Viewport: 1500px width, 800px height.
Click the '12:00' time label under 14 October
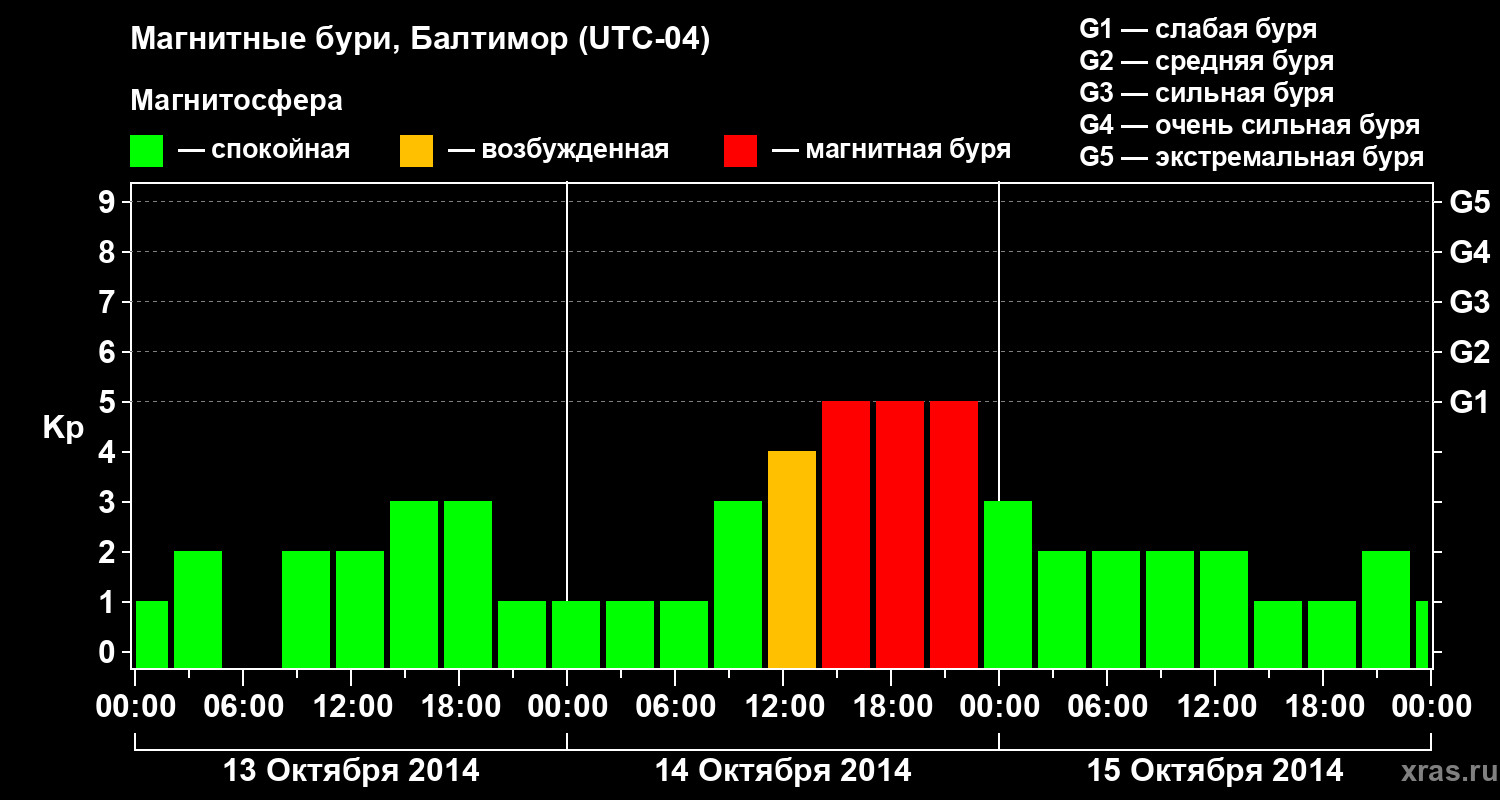(783, 706)
